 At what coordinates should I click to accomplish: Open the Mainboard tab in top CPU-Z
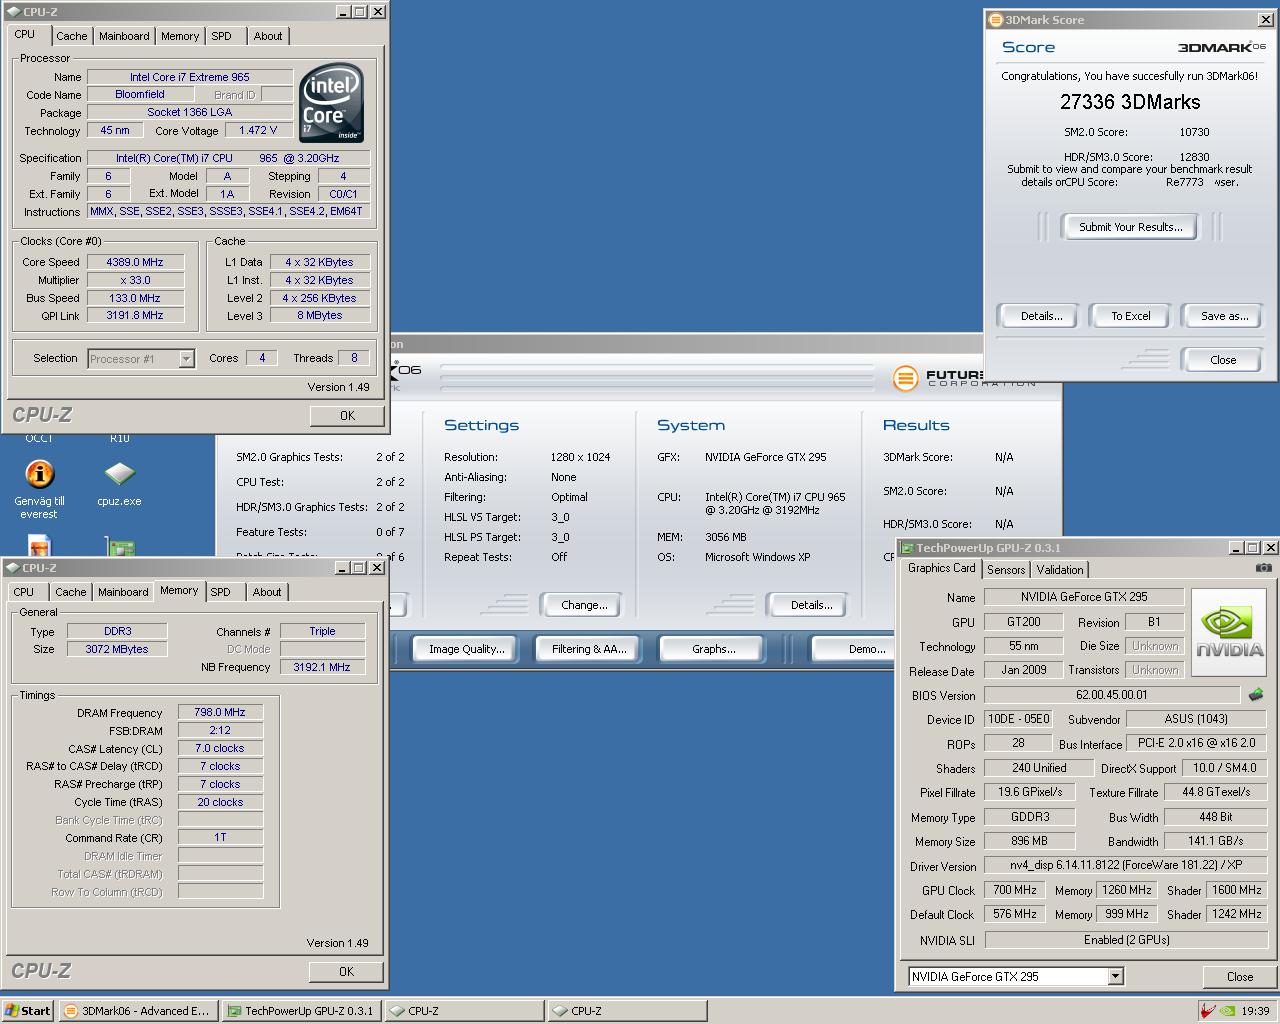[124, 36]
